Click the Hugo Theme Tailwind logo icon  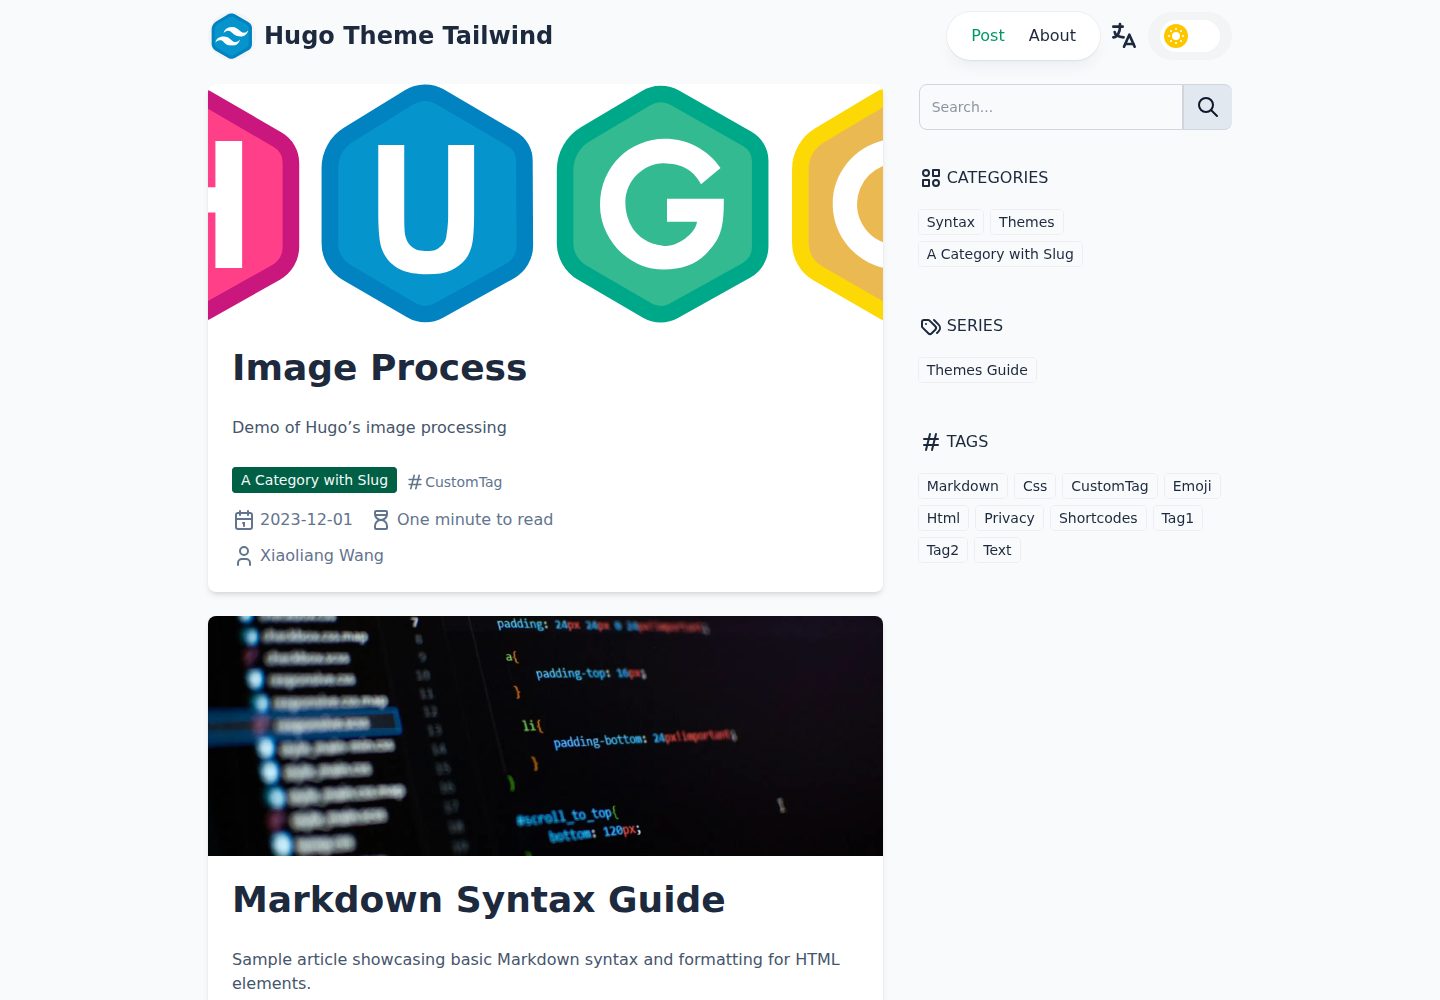(232, 36)
